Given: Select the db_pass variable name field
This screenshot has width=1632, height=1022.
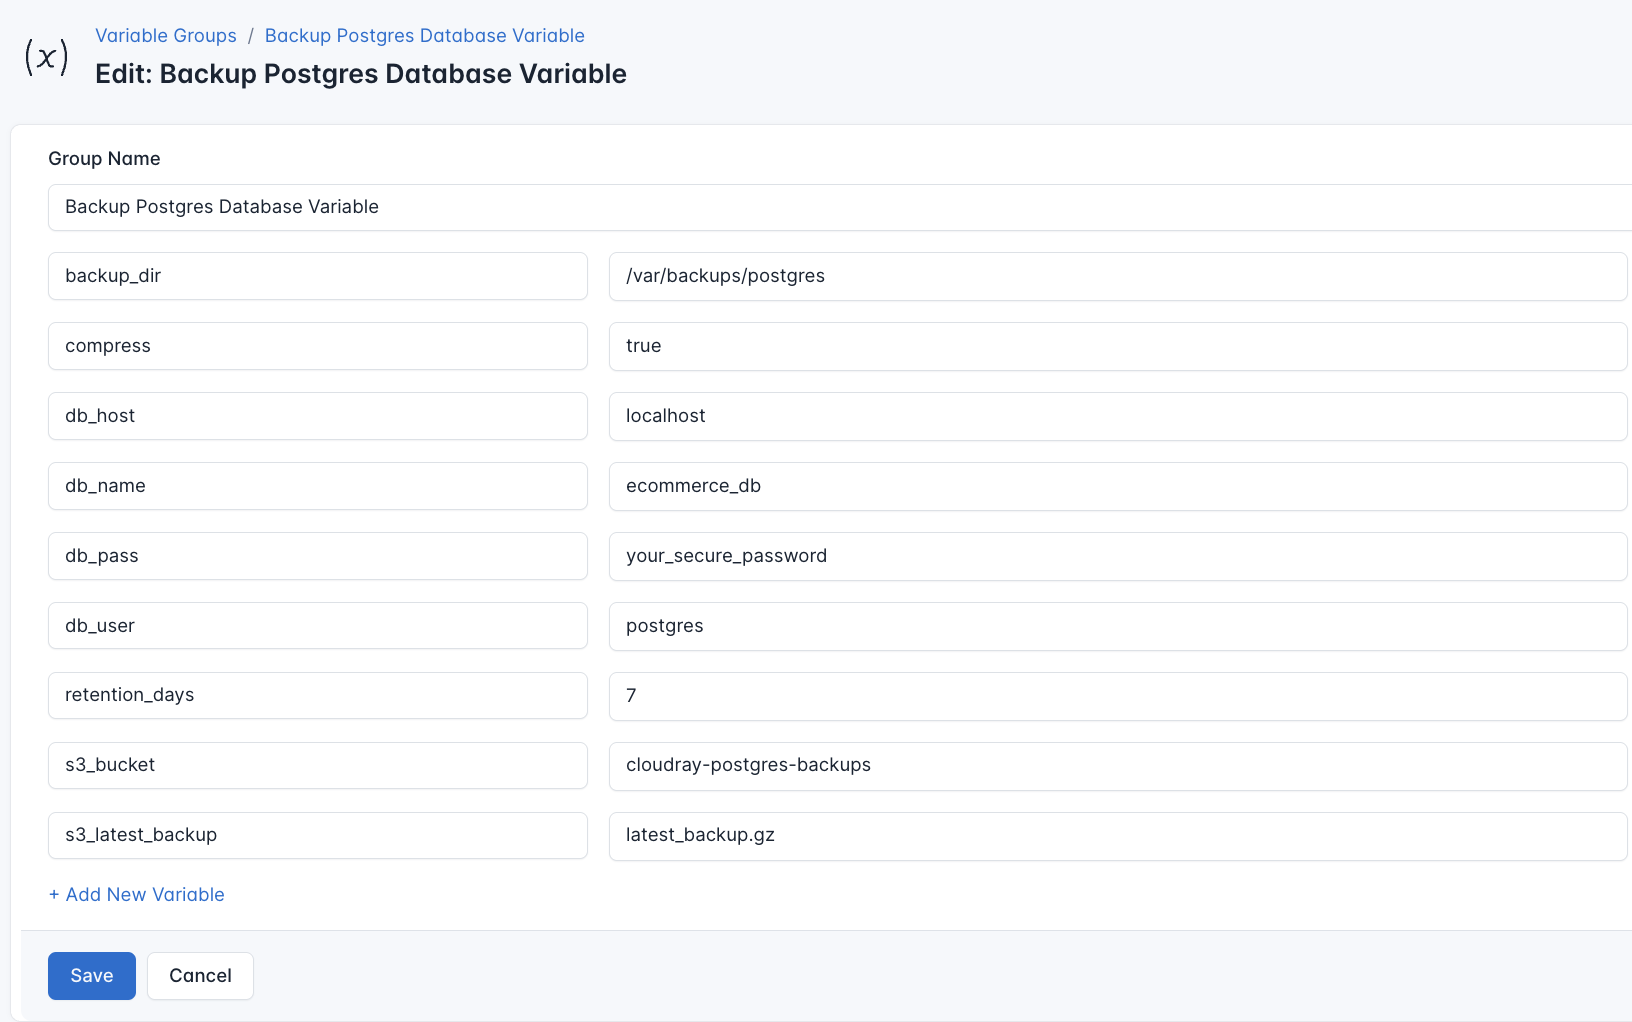Looking at the screenshot, I should click(x=317, y=556).
